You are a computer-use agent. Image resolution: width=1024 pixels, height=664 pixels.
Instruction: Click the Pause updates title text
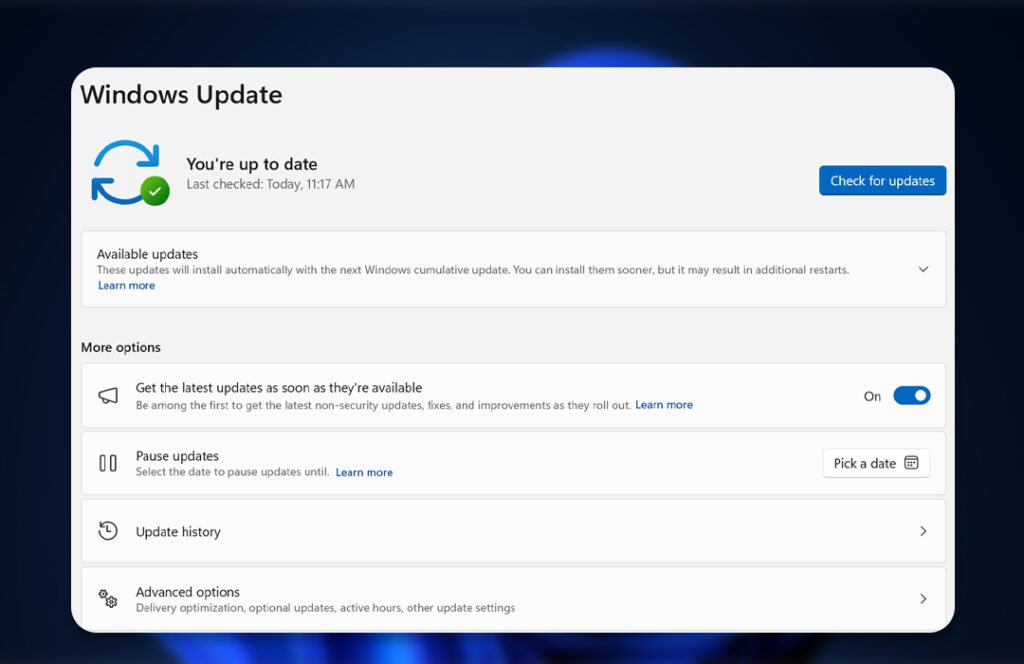tap(177, 456)
